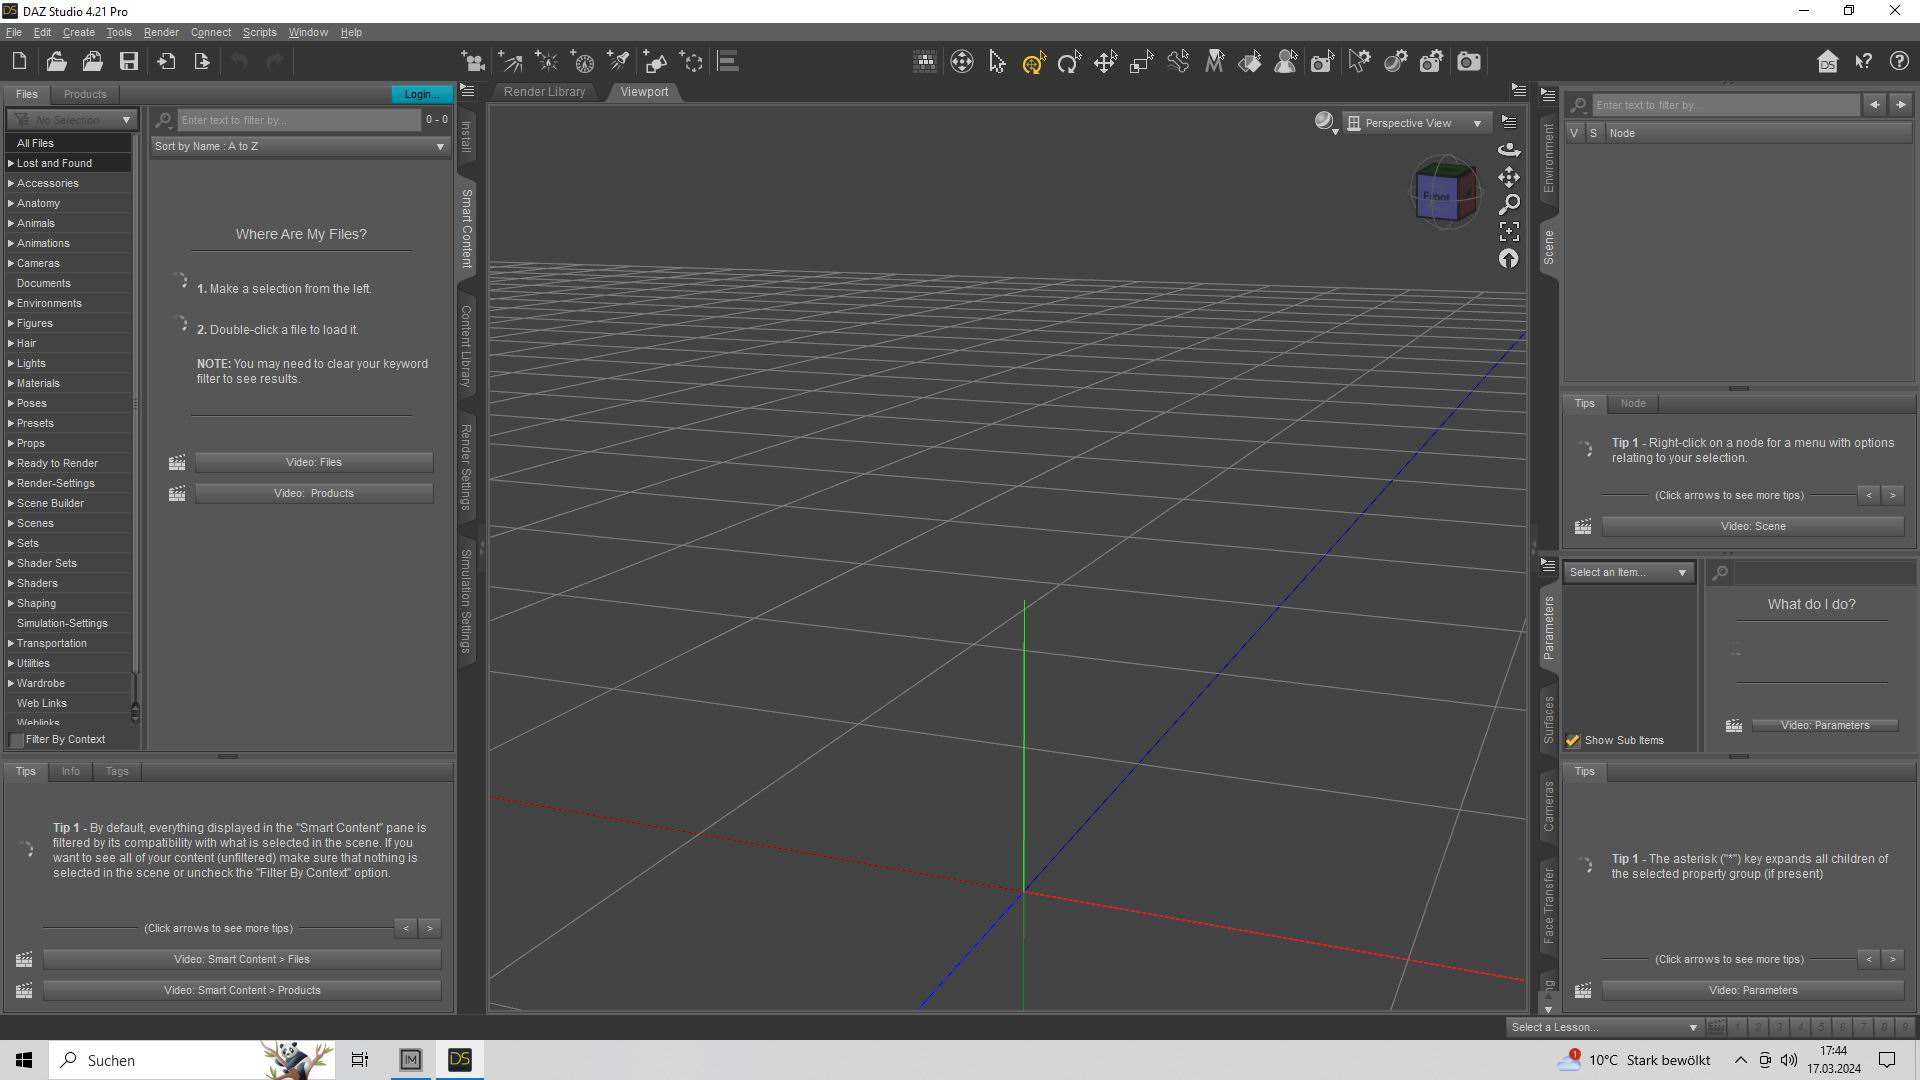Screen dimensions: 1920x1080
Task: Select the Rotate tool in toolbar
Action: pos(1069,62)
